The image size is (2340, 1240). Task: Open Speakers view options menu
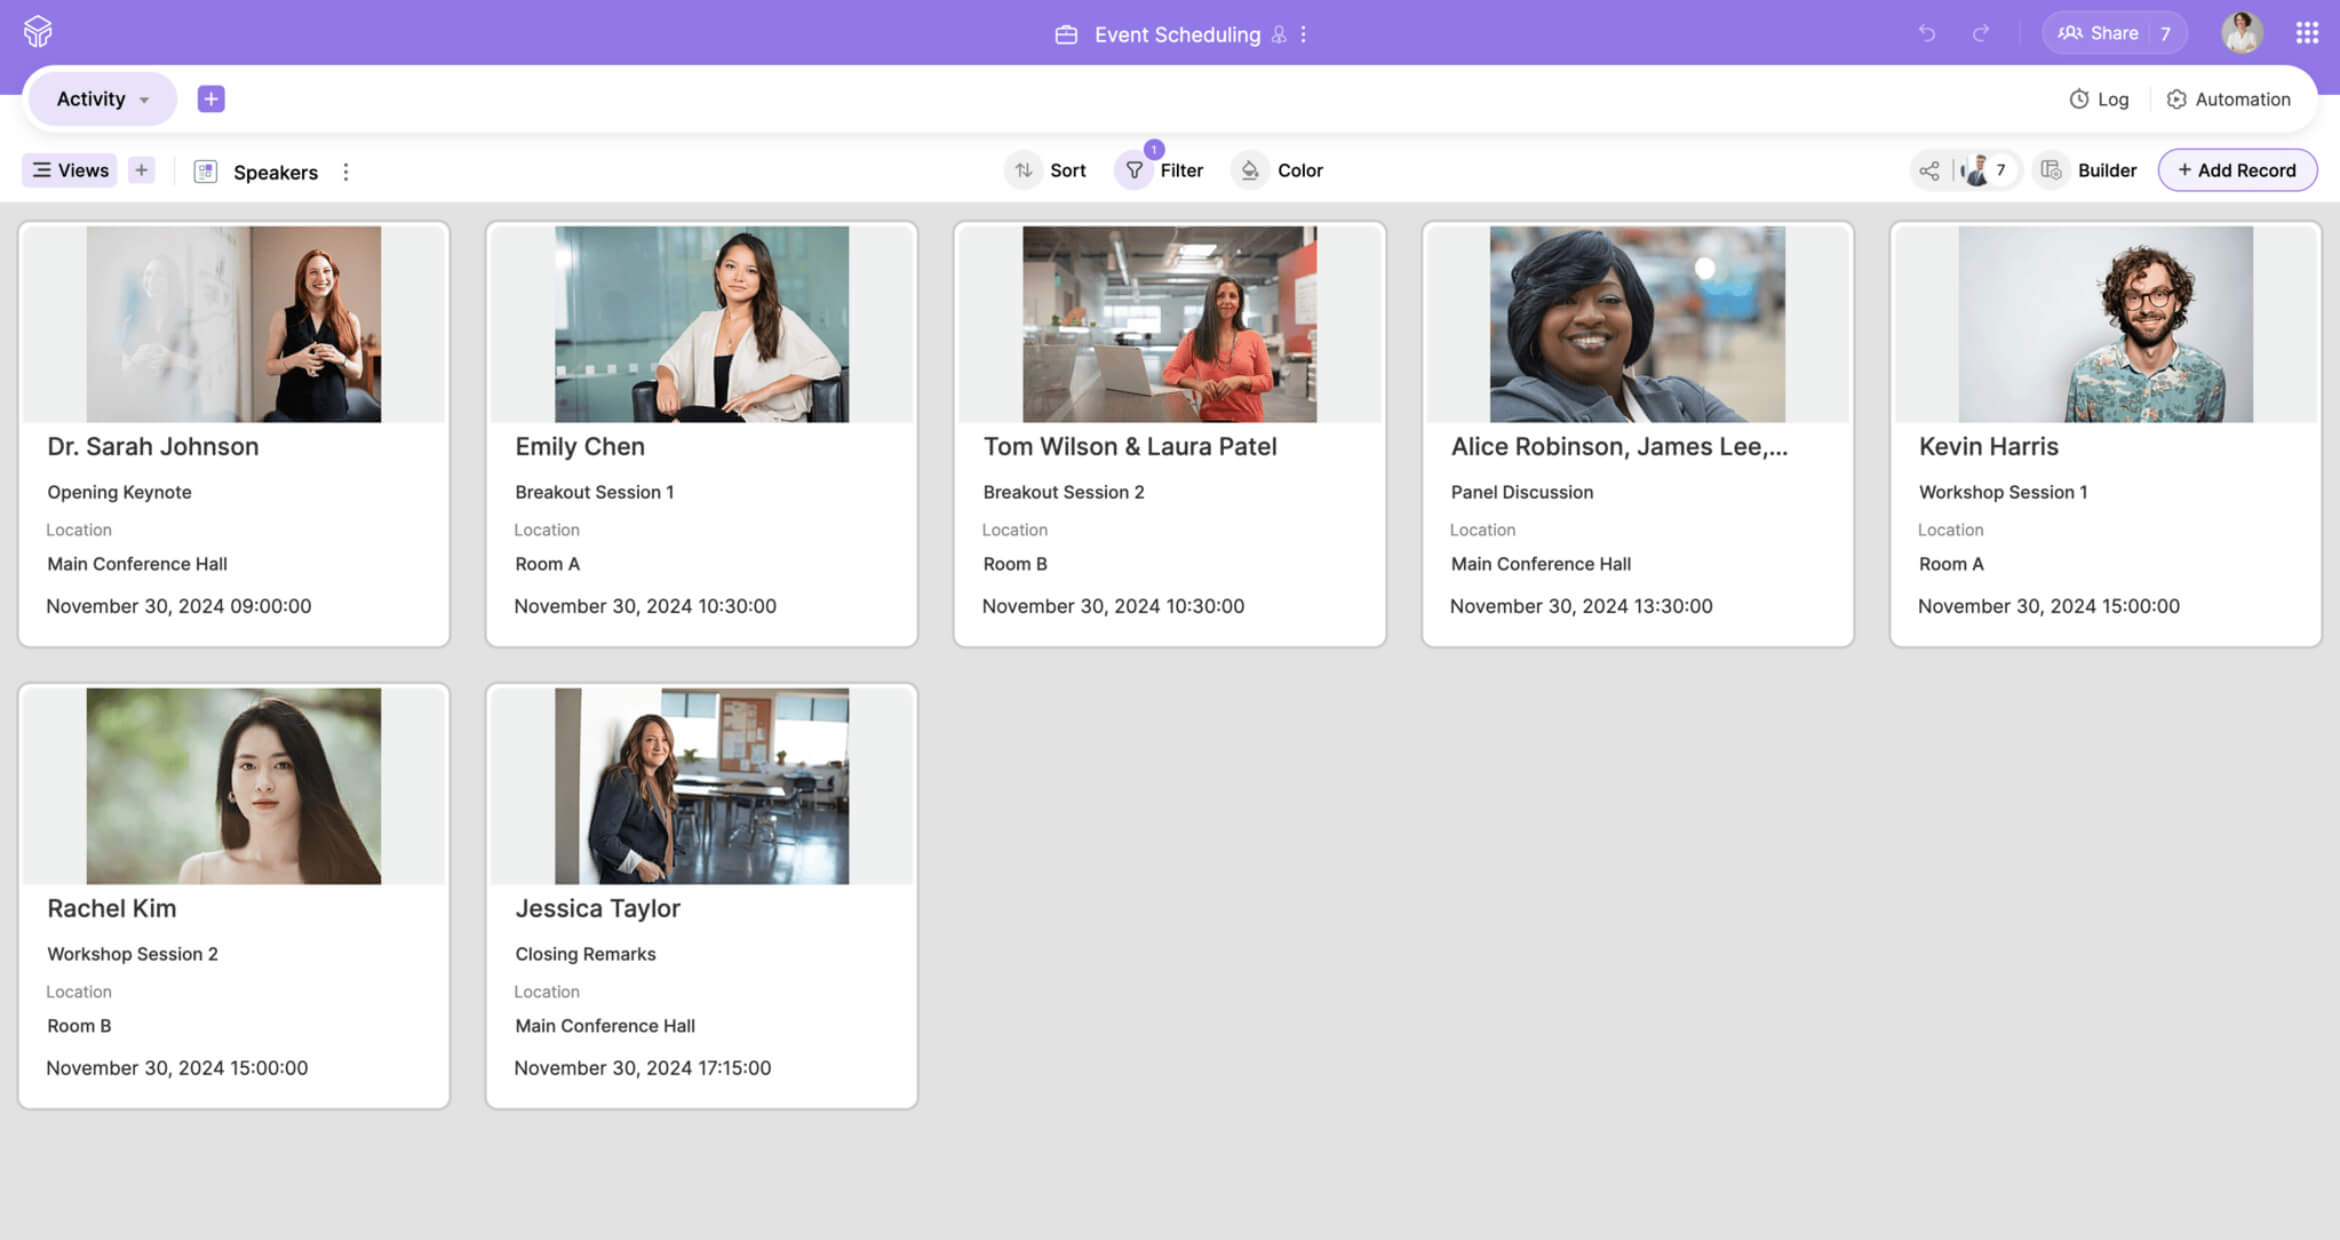pyautogui.click(x=346, y=172)
